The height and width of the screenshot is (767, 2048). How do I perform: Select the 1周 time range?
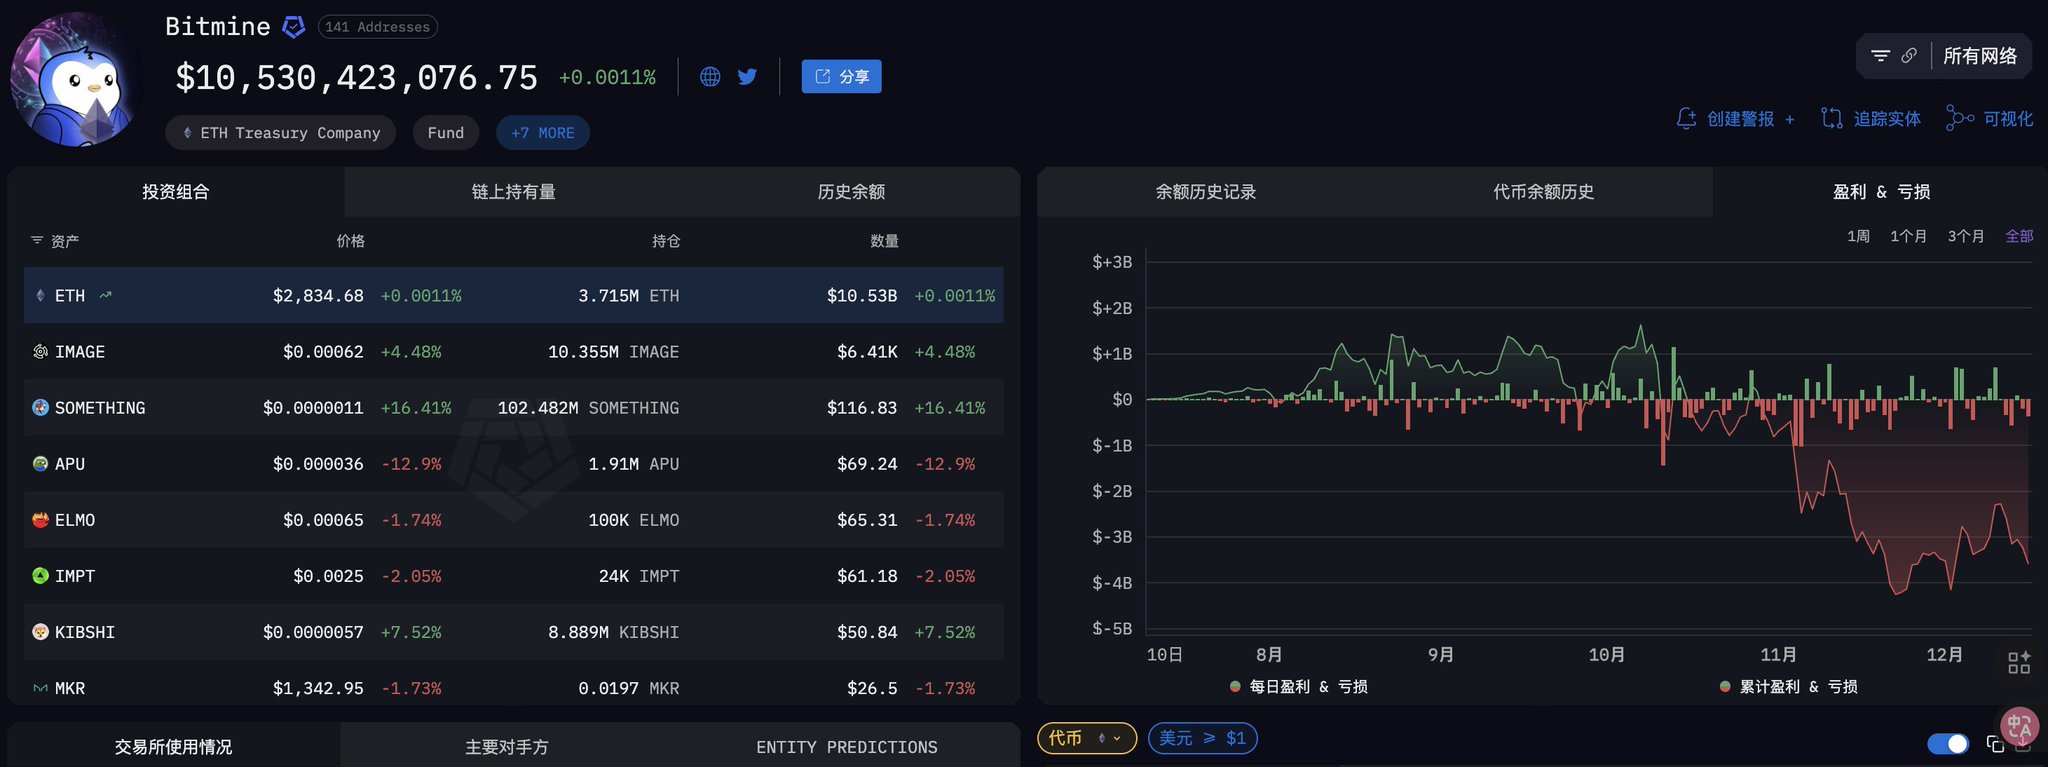coord(1858,236)
